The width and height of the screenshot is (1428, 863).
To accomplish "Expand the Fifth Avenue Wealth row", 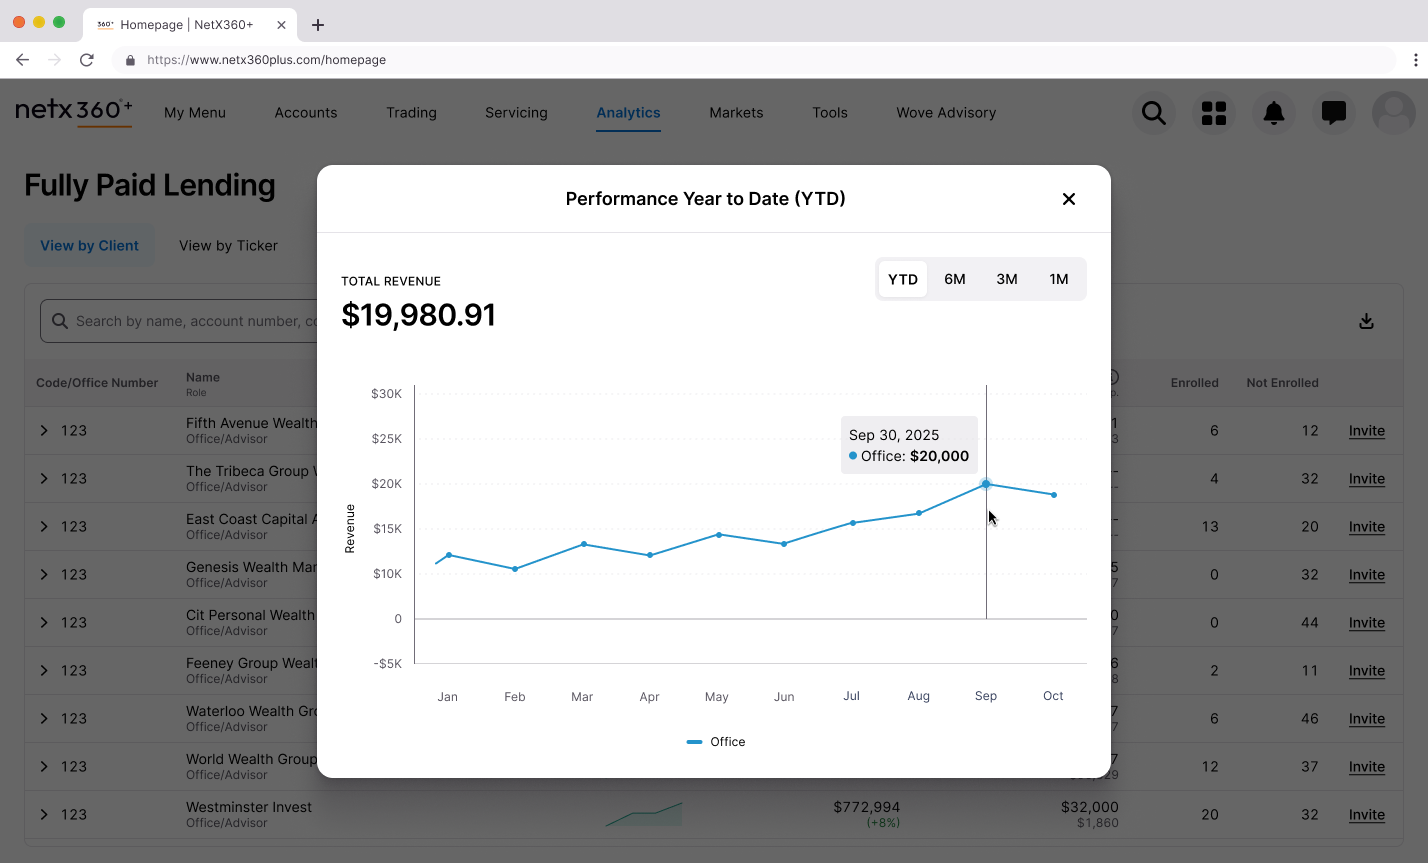I will coord(43,430).
